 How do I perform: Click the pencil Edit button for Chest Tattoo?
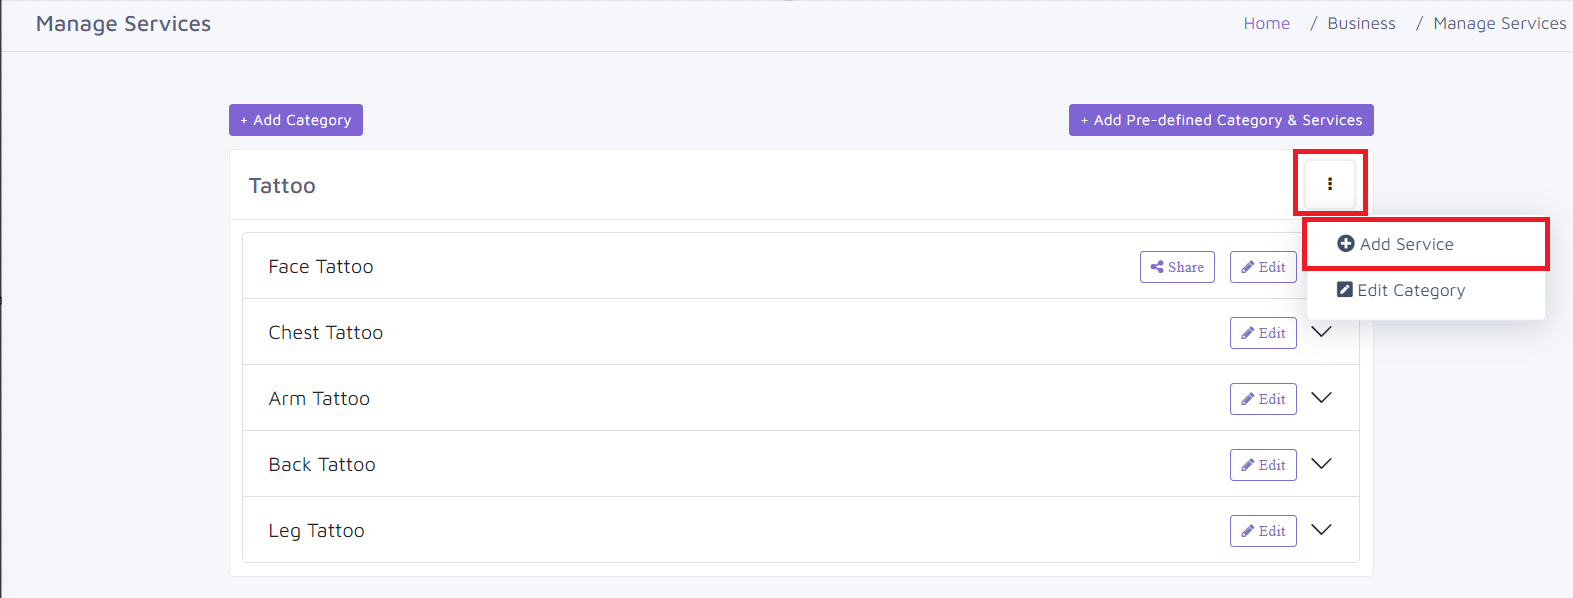coord(1263,333)
